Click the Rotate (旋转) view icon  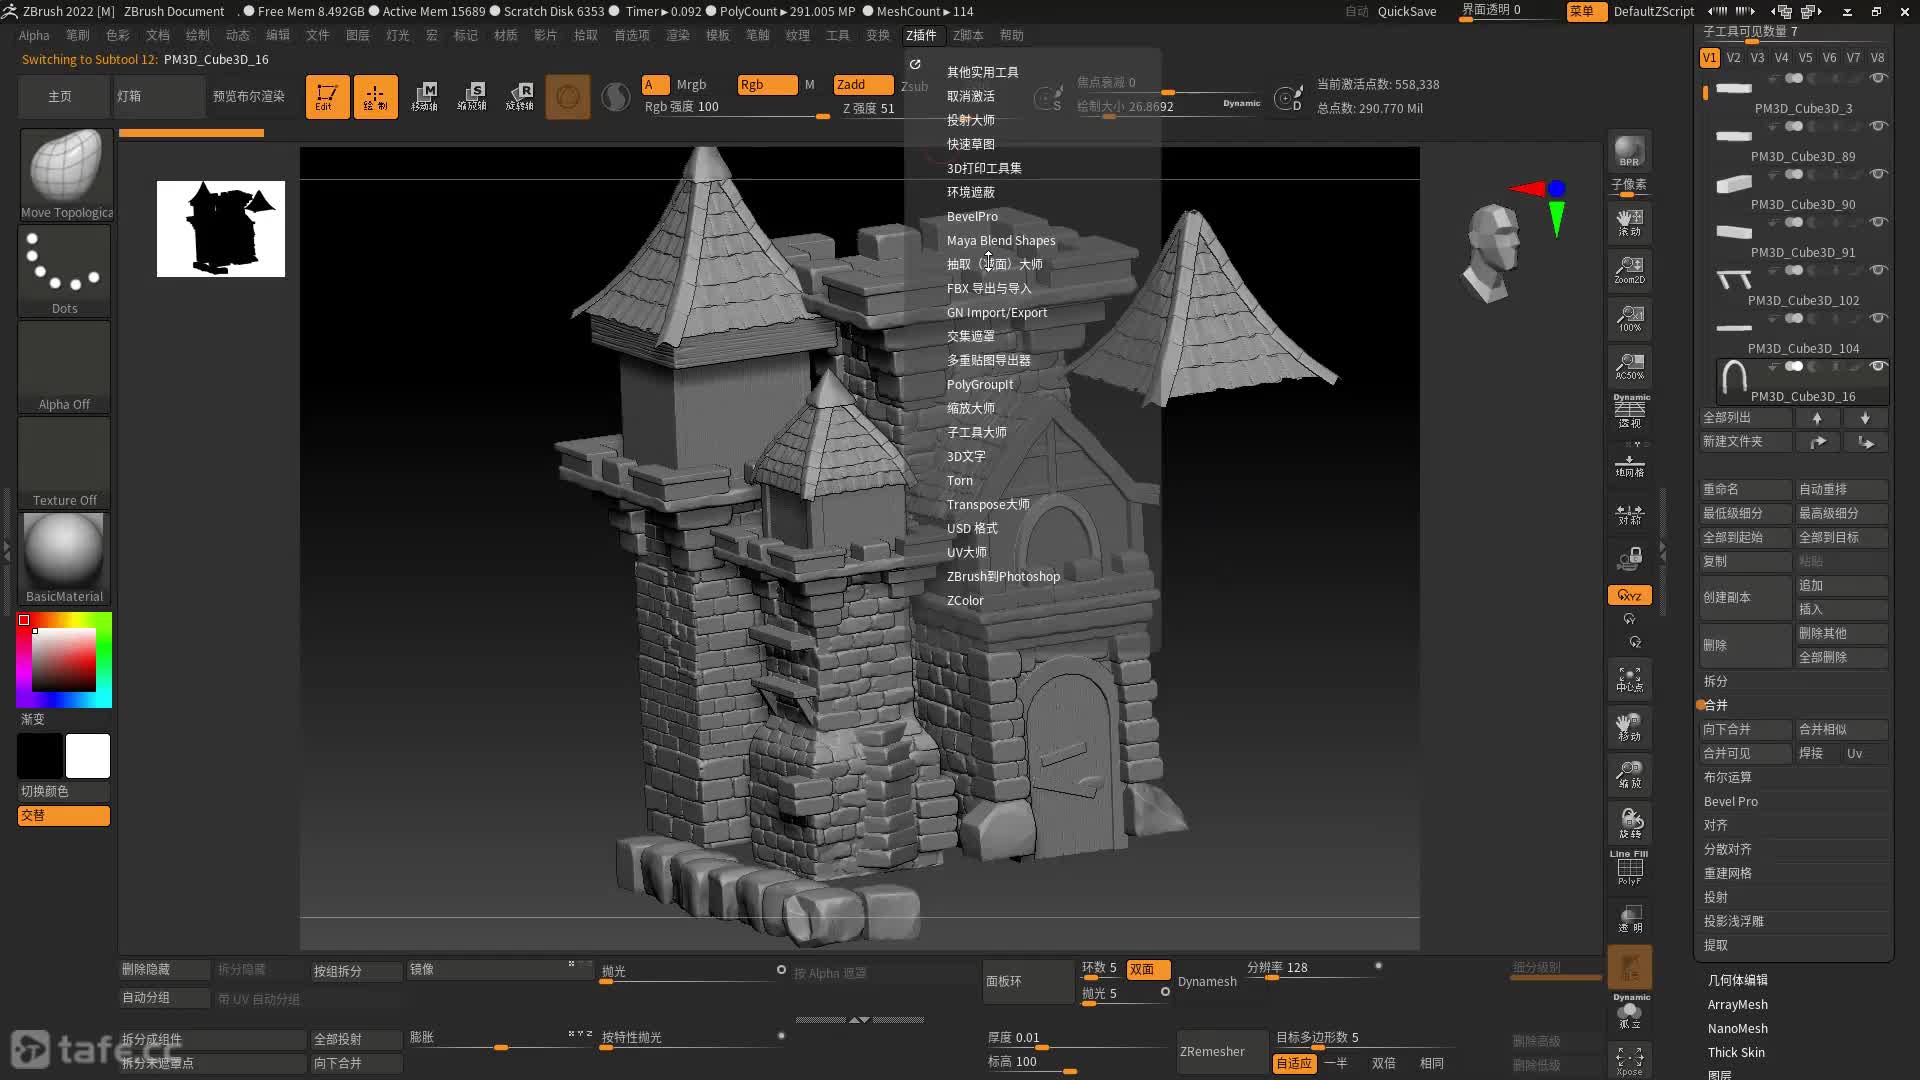pyautogui.click(x=1629, y=823)
